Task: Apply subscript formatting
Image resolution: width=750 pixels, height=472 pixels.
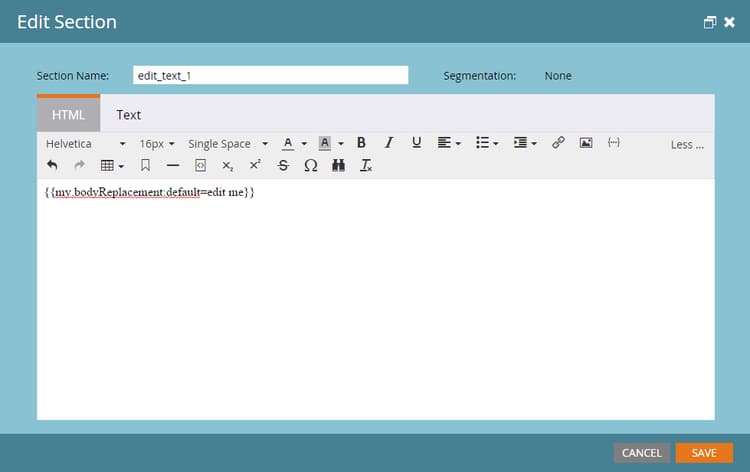Action: tap(228, 166)
